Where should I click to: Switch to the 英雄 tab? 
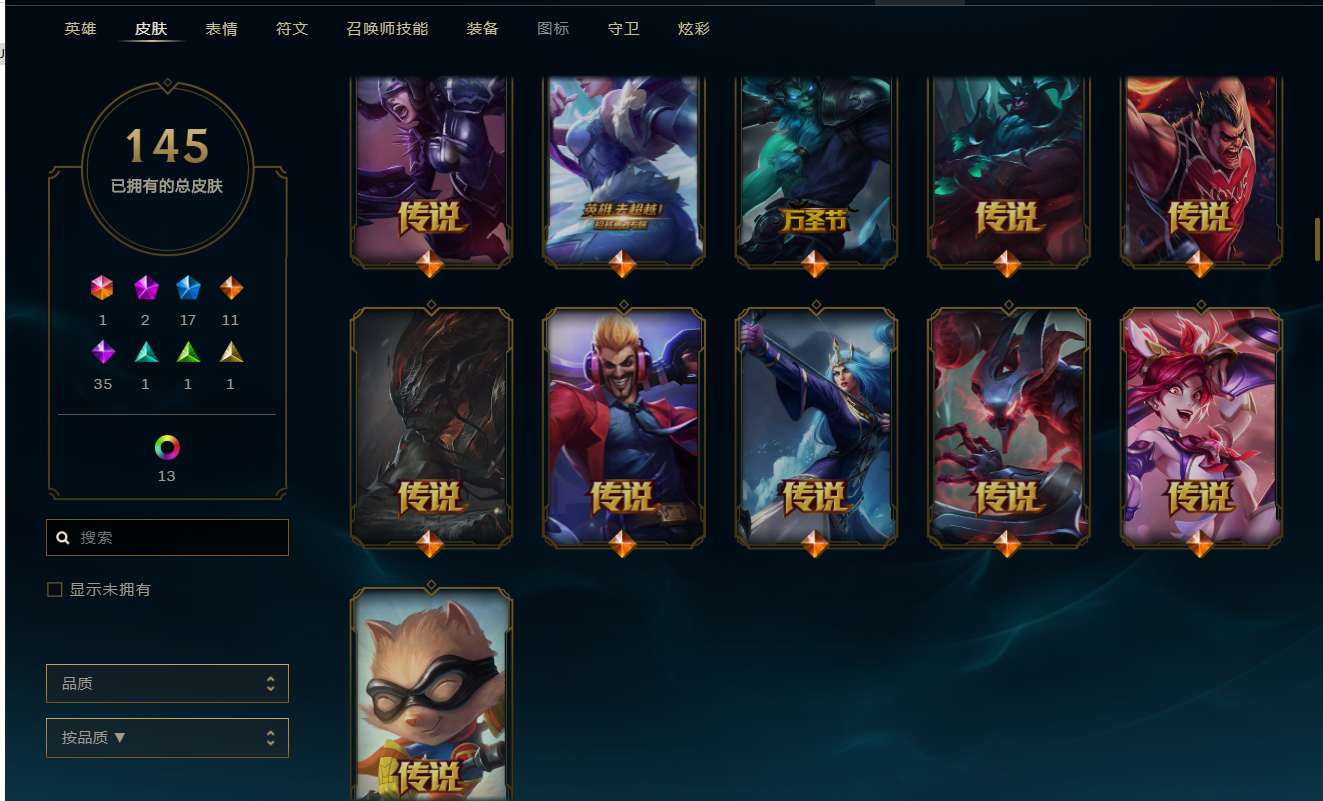click(80, 29)
